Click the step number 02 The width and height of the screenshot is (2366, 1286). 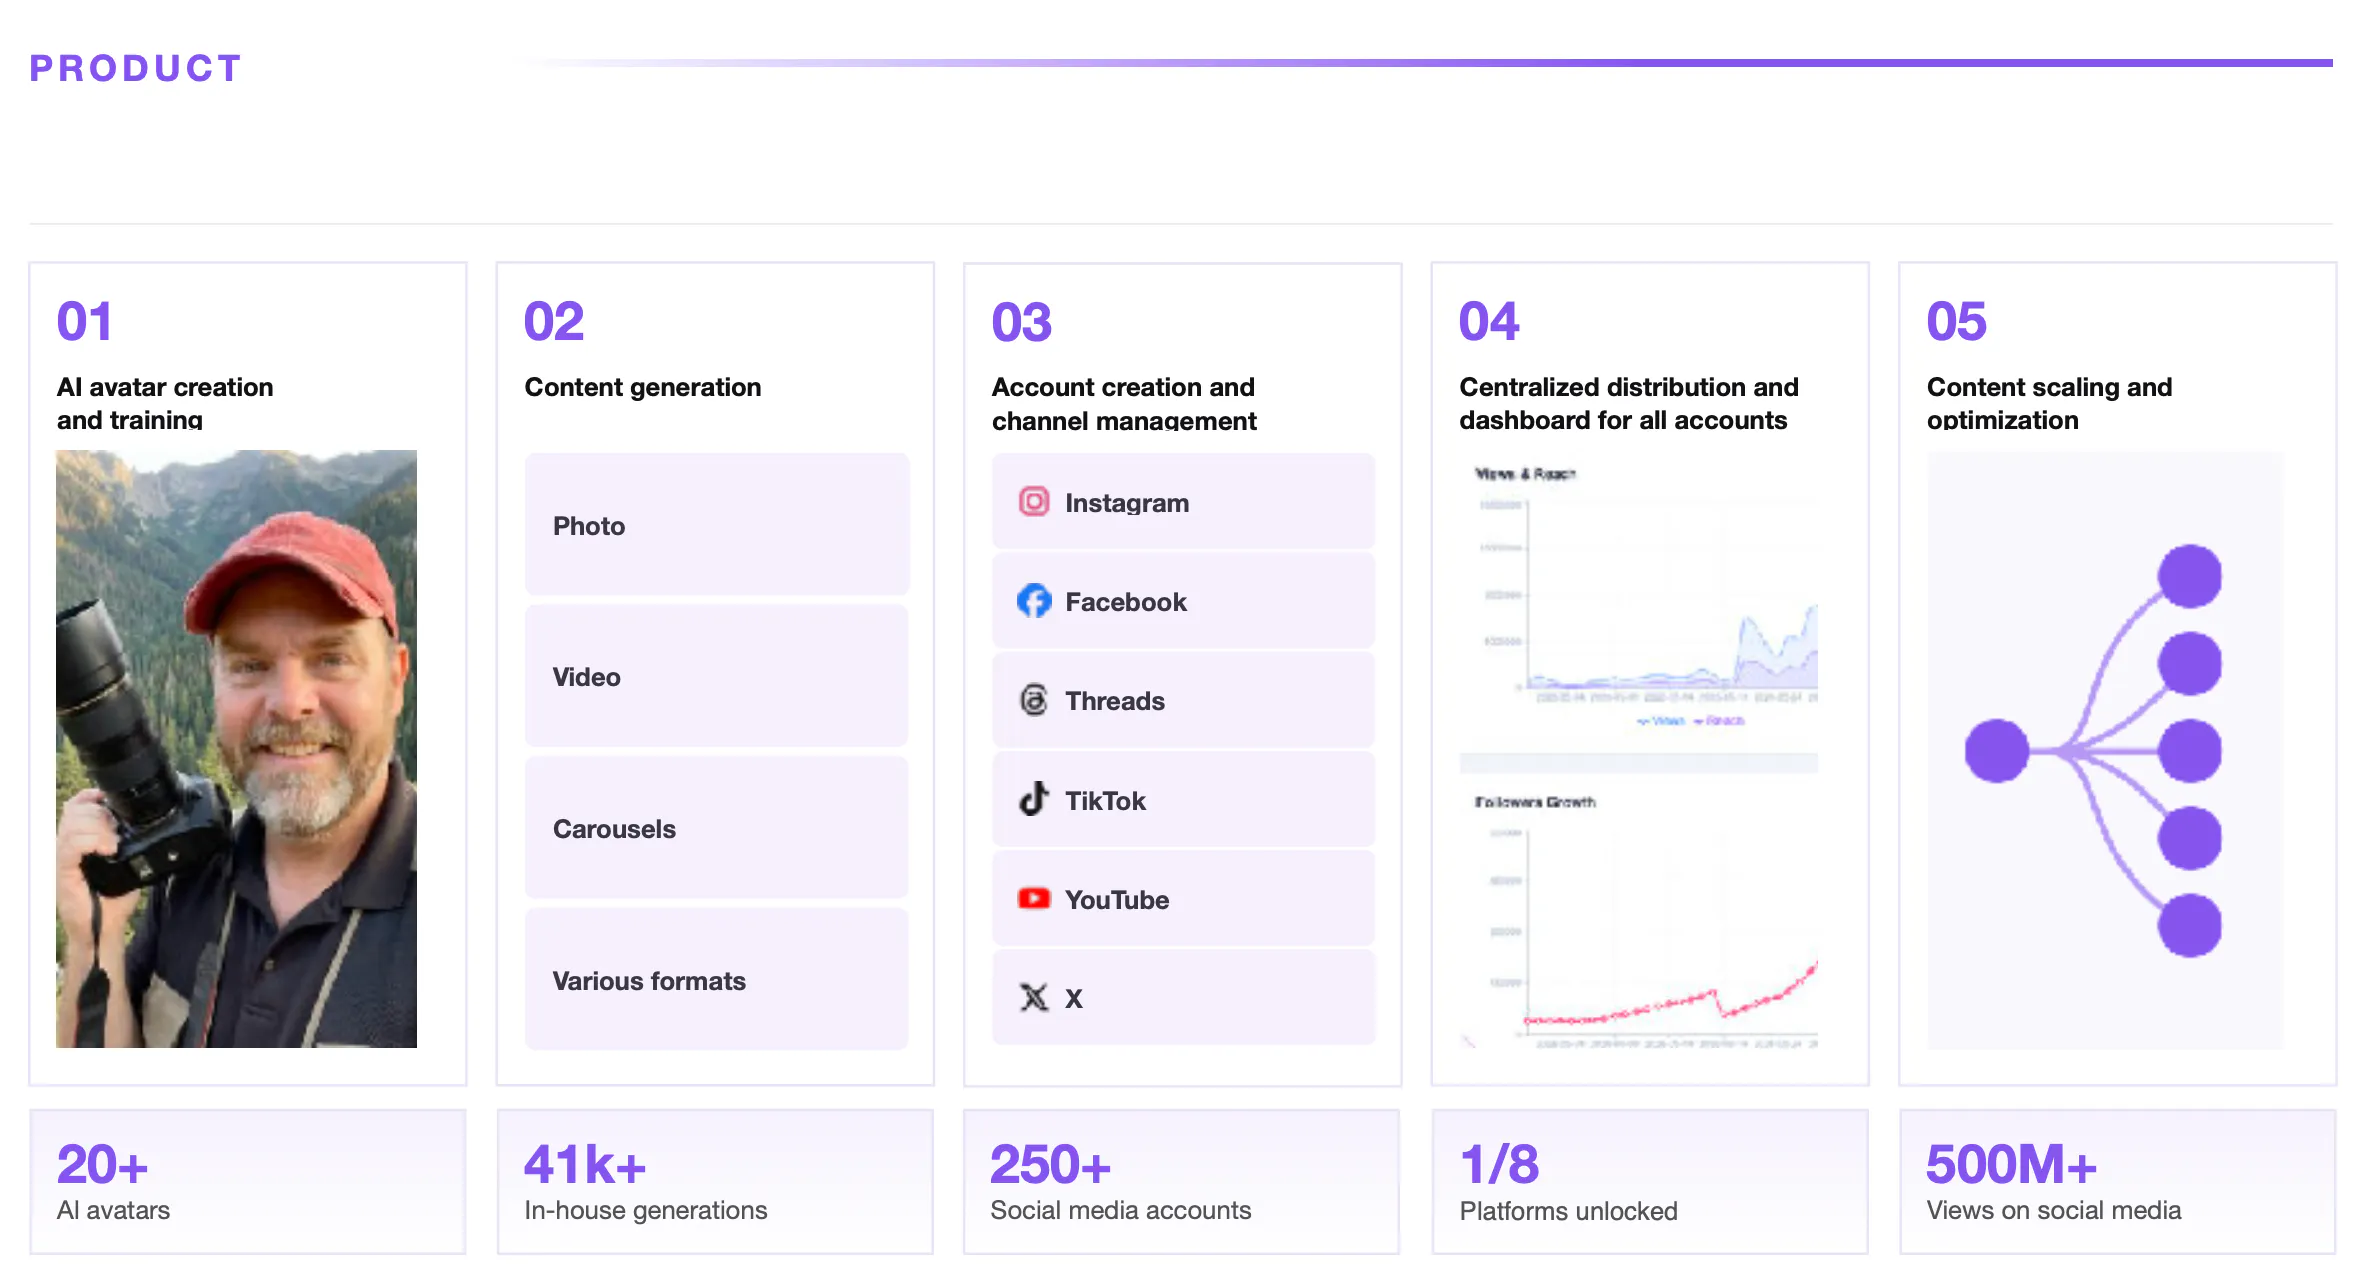point(554,321)
